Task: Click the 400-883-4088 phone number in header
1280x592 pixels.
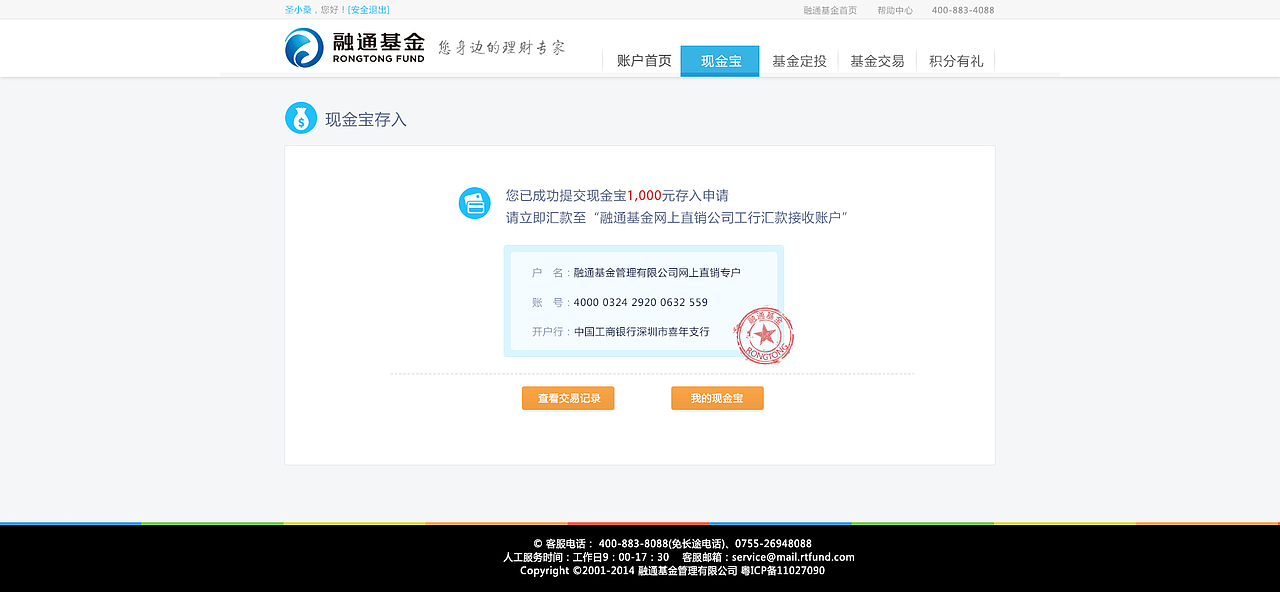Action: (961, 10)
